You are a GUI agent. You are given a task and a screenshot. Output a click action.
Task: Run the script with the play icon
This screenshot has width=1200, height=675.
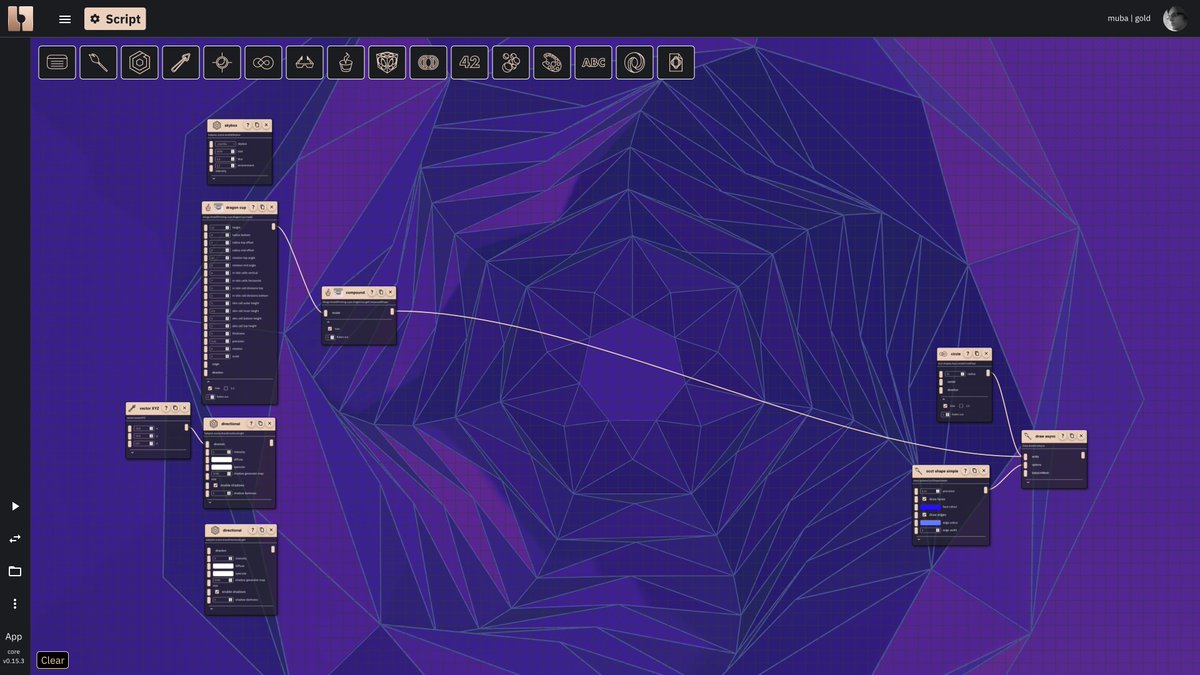[x=15, y=506]
